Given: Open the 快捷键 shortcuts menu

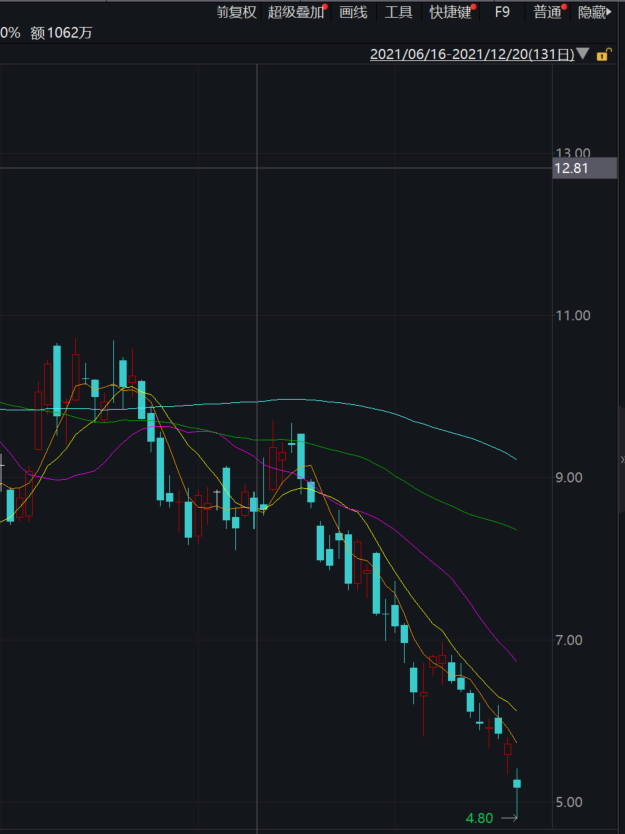Looking at the screenshot, I should click(452, 12).
